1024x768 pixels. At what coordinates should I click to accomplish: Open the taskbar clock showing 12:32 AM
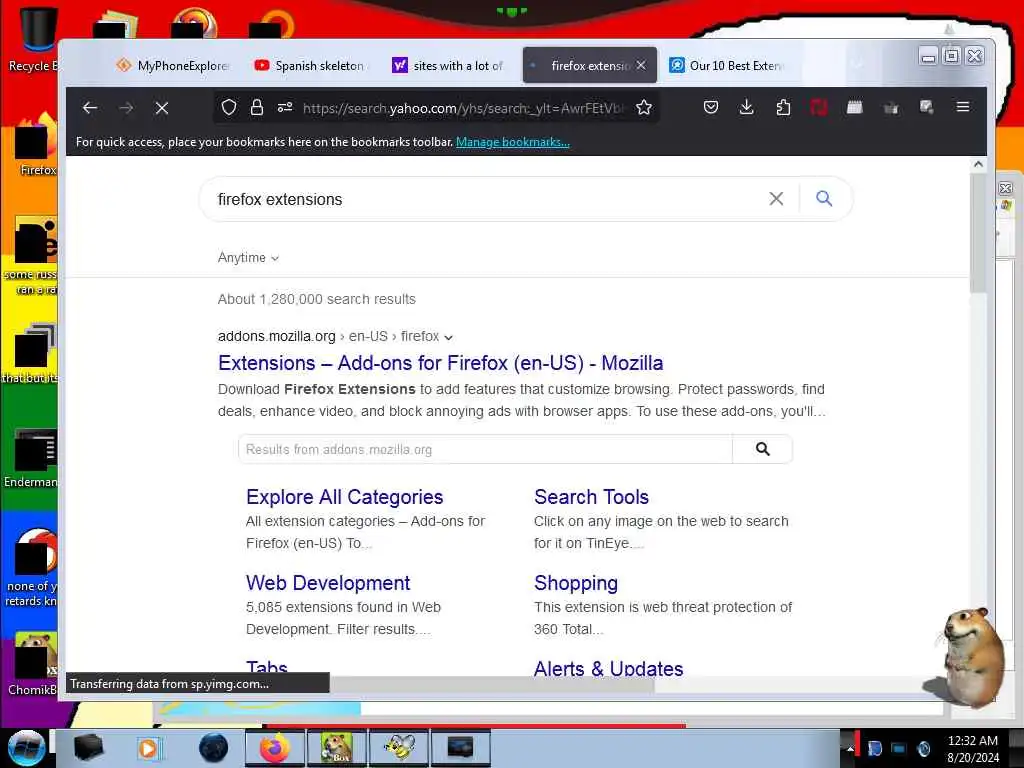(x=972, y=748)
